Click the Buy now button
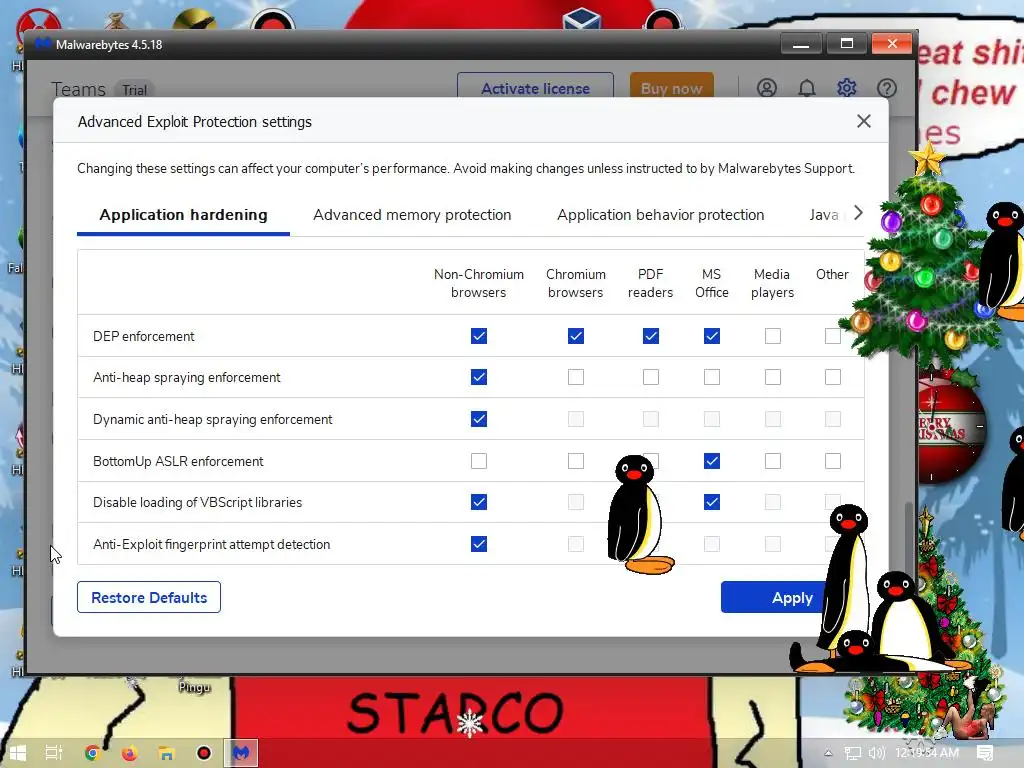Screen dimensions: 1024x768 (x=671, y=88)
